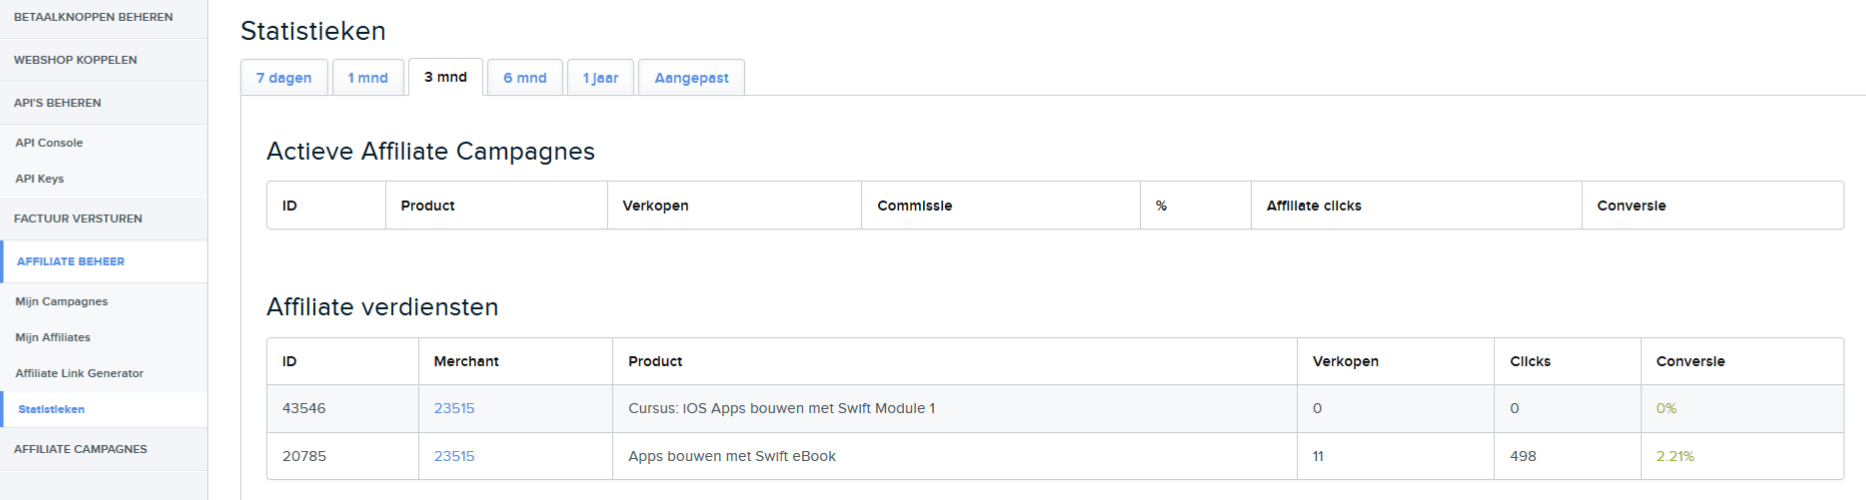Open Mijn Campagnes page

pyautogui.click(x=62, y=302)
